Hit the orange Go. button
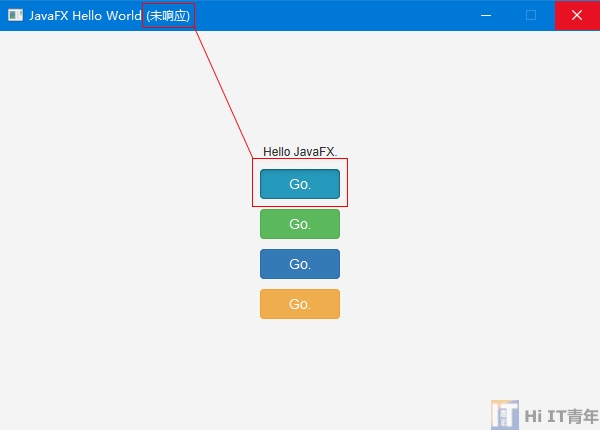The height and width of the screenshot is (430, 600). point(300,304)
